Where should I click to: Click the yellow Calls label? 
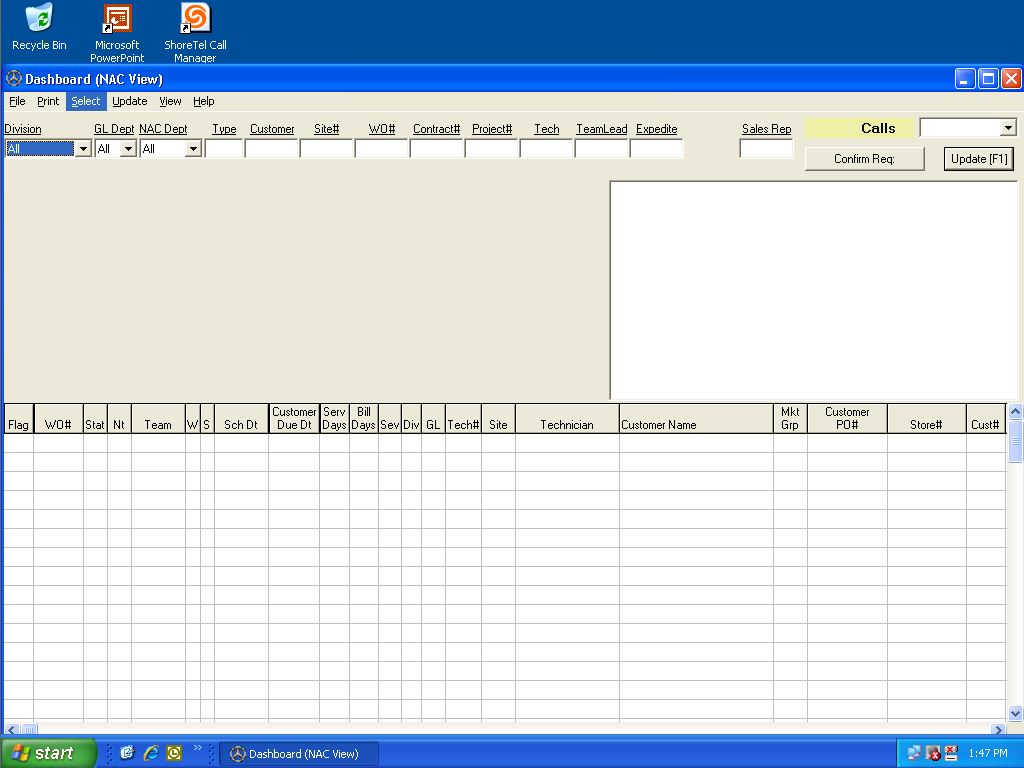859,128
